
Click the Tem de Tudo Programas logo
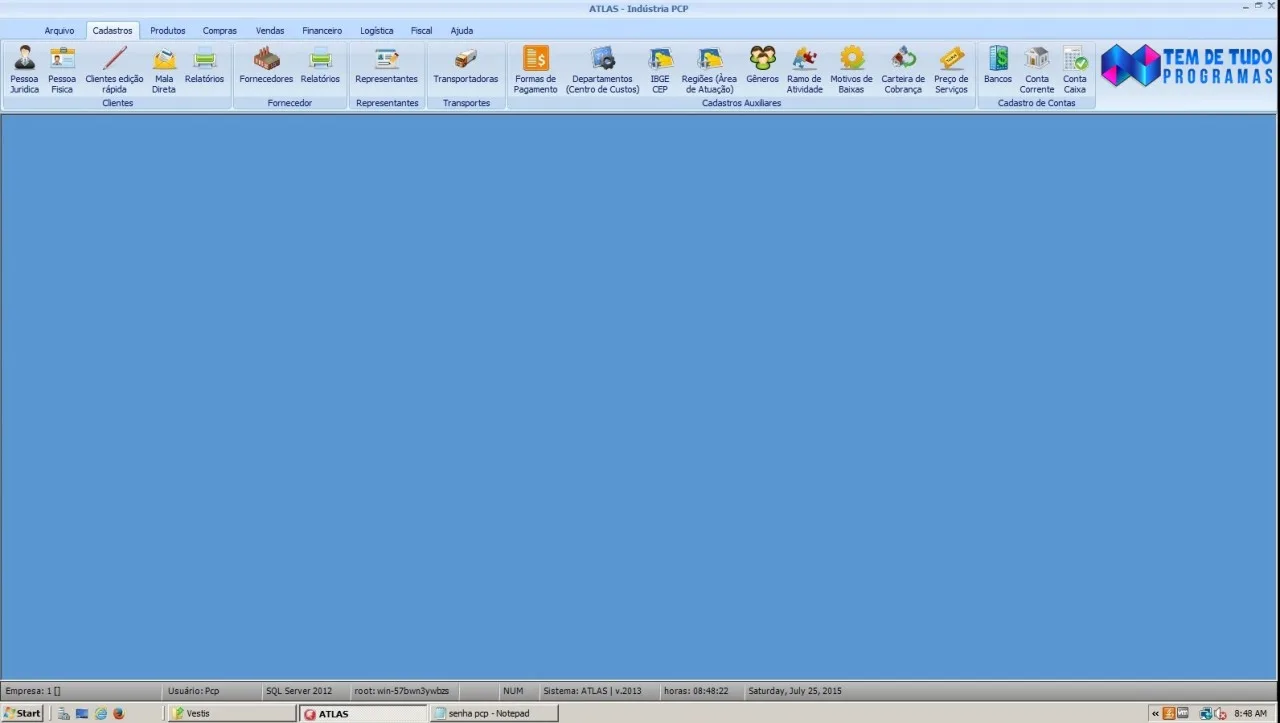tap(1186, 65)
